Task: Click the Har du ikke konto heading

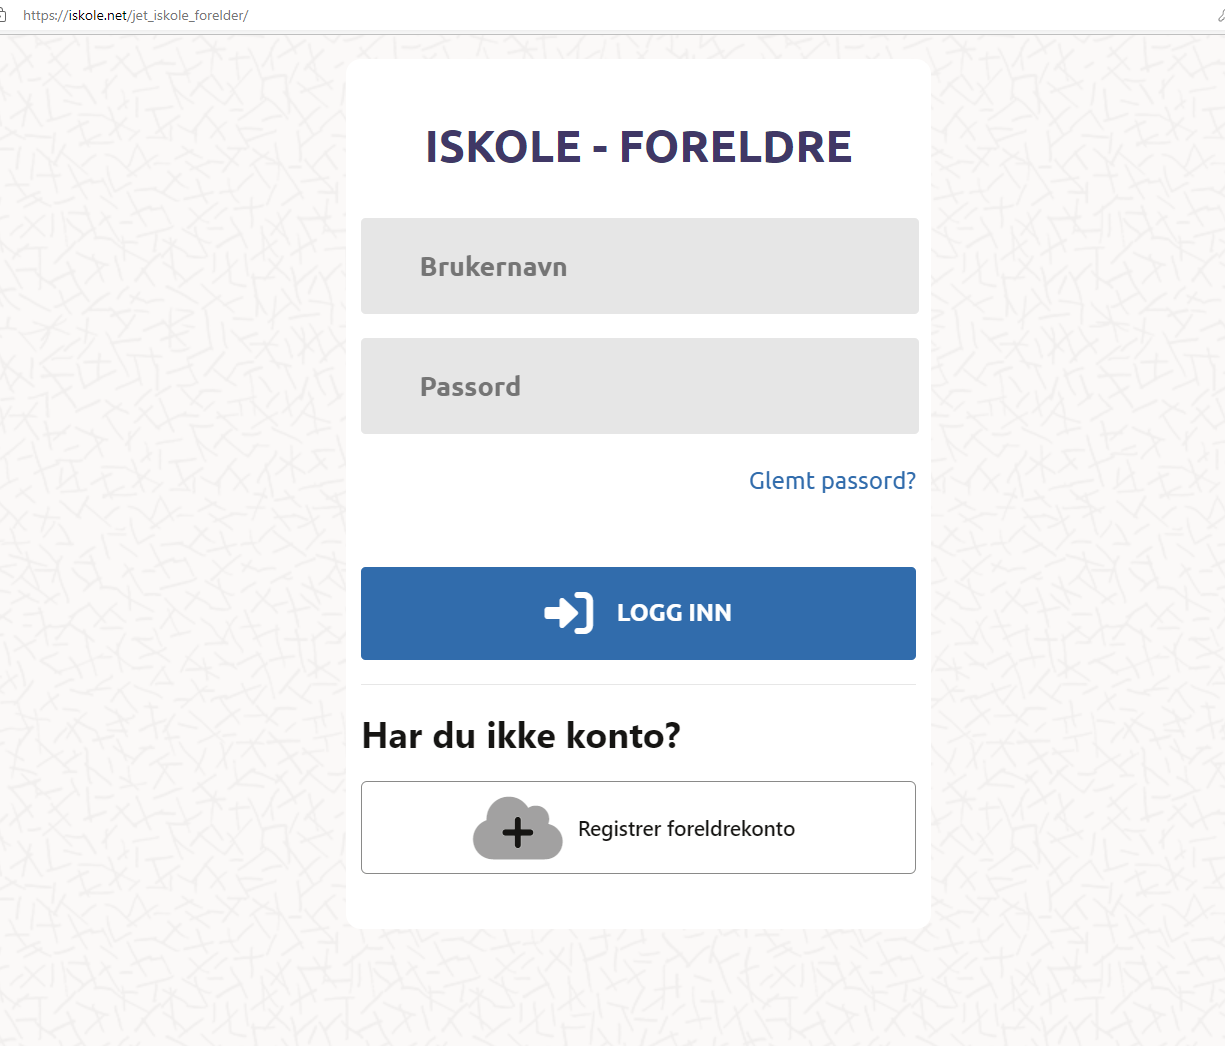Action: tap(520, 735)
